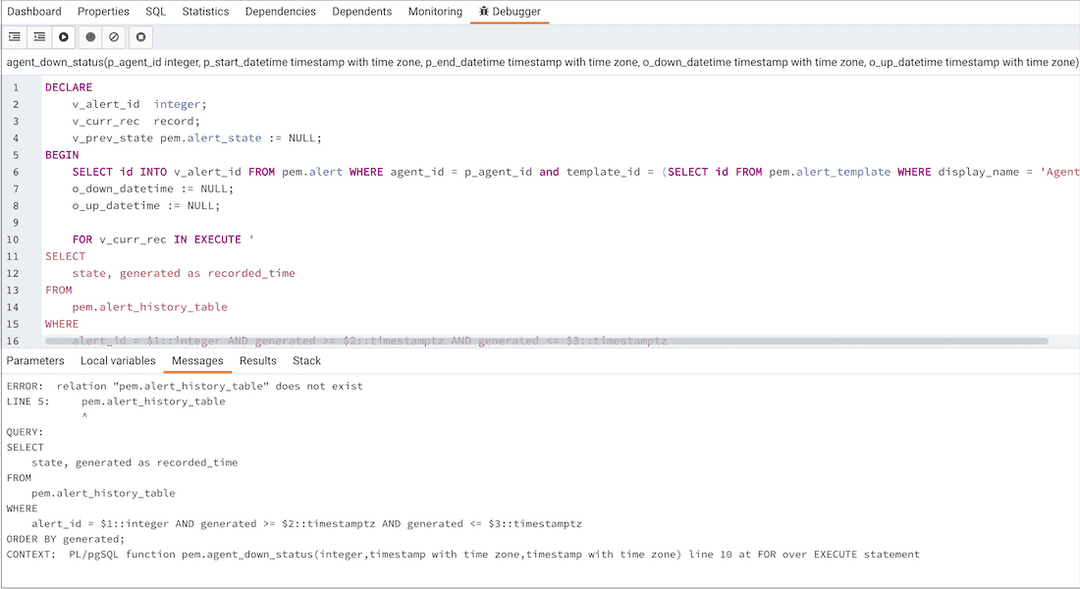This screenshot has height=589, width=1080.
Task: Click the ERROR relation does not exist message
Action: [x=185, y=386]
